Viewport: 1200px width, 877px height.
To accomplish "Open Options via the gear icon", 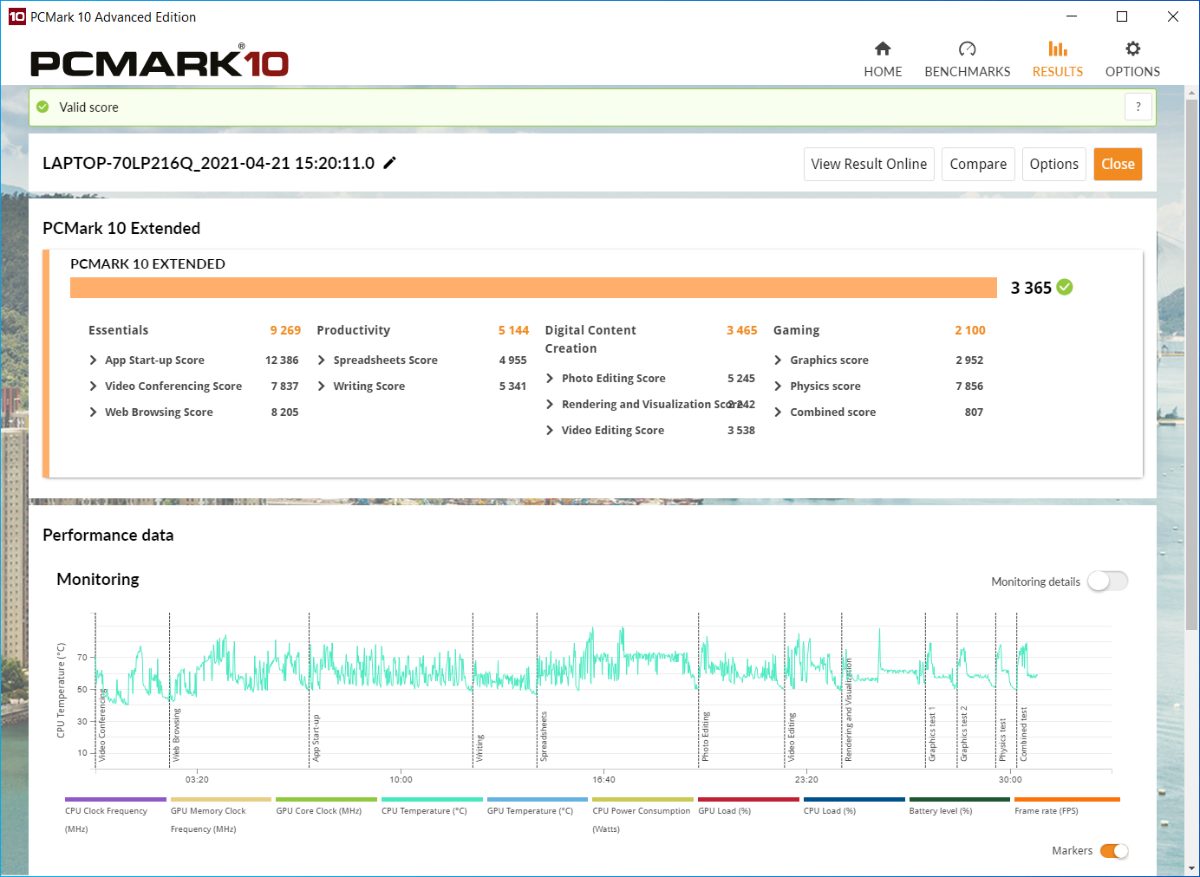I will tap(1132, 49).
